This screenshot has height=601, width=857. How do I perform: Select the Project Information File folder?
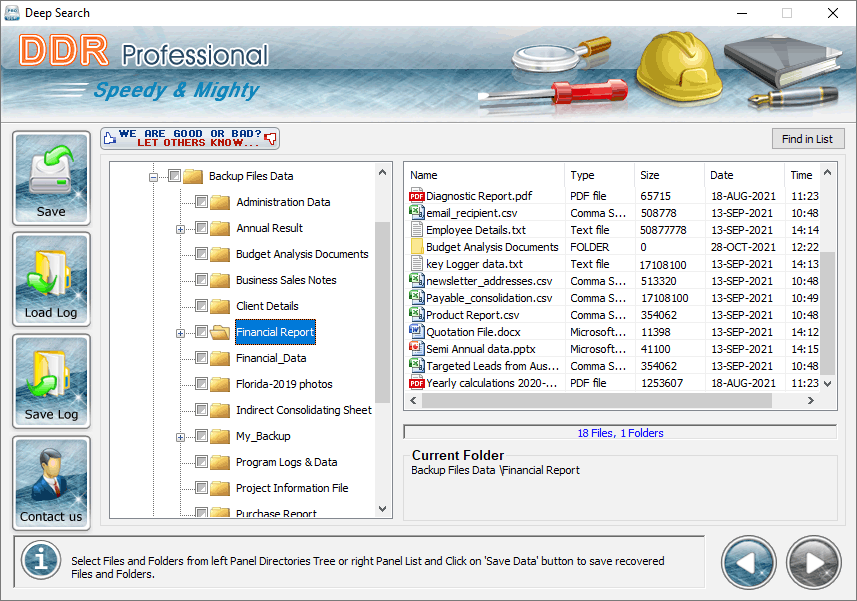[292, 488]
